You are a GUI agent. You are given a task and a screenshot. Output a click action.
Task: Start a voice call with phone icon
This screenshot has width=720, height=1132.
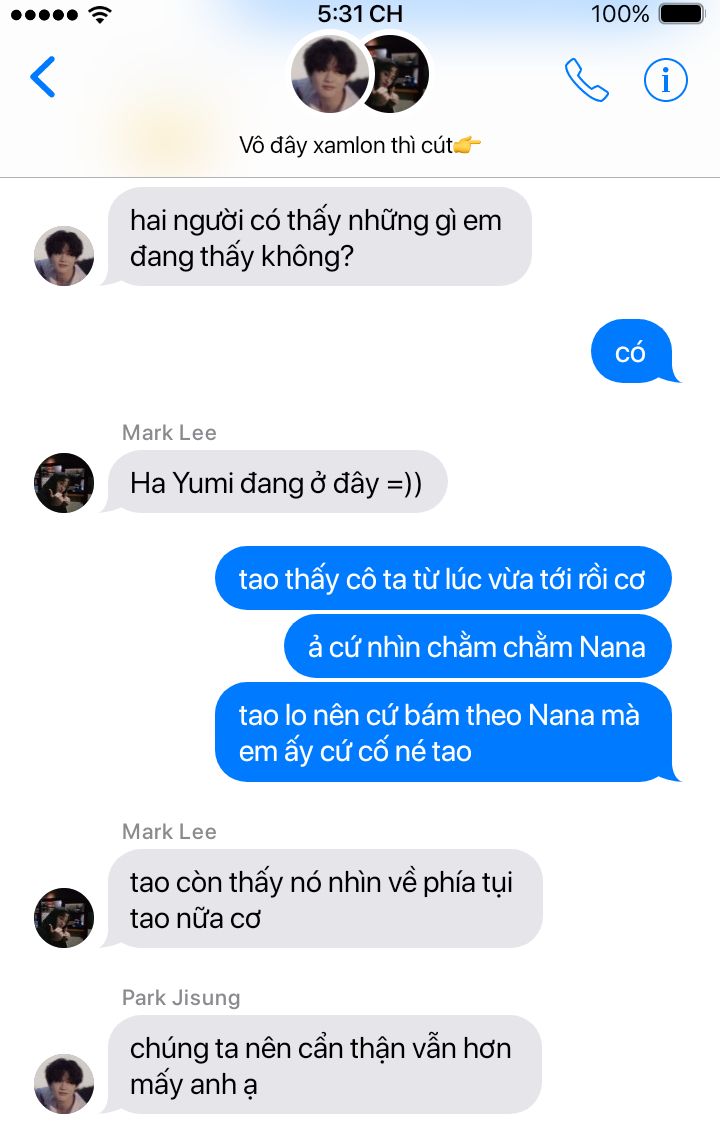586,79
